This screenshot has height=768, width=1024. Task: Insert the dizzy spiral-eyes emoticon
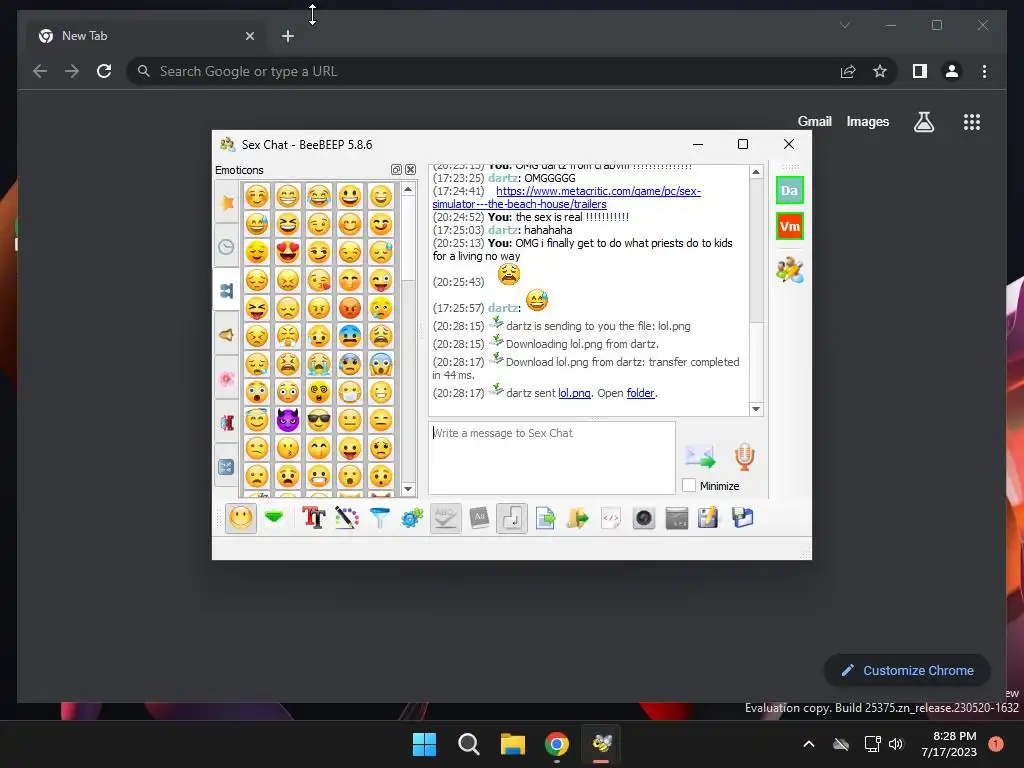tap(319, 392)
